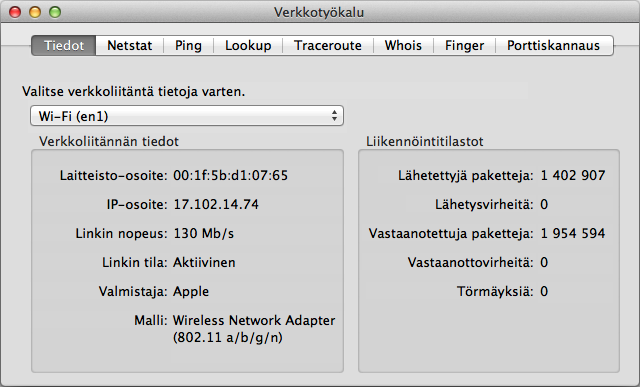
Task: Select the Ping tab
Action: click(x=189, y=45)
